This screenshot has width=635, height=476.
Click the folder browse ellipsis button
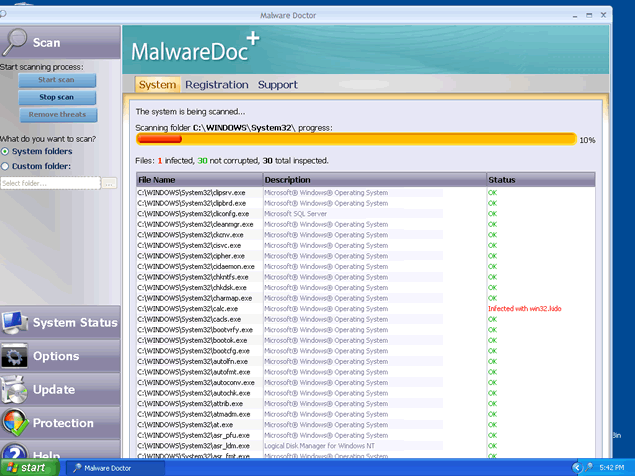click(x=109, y=183)
